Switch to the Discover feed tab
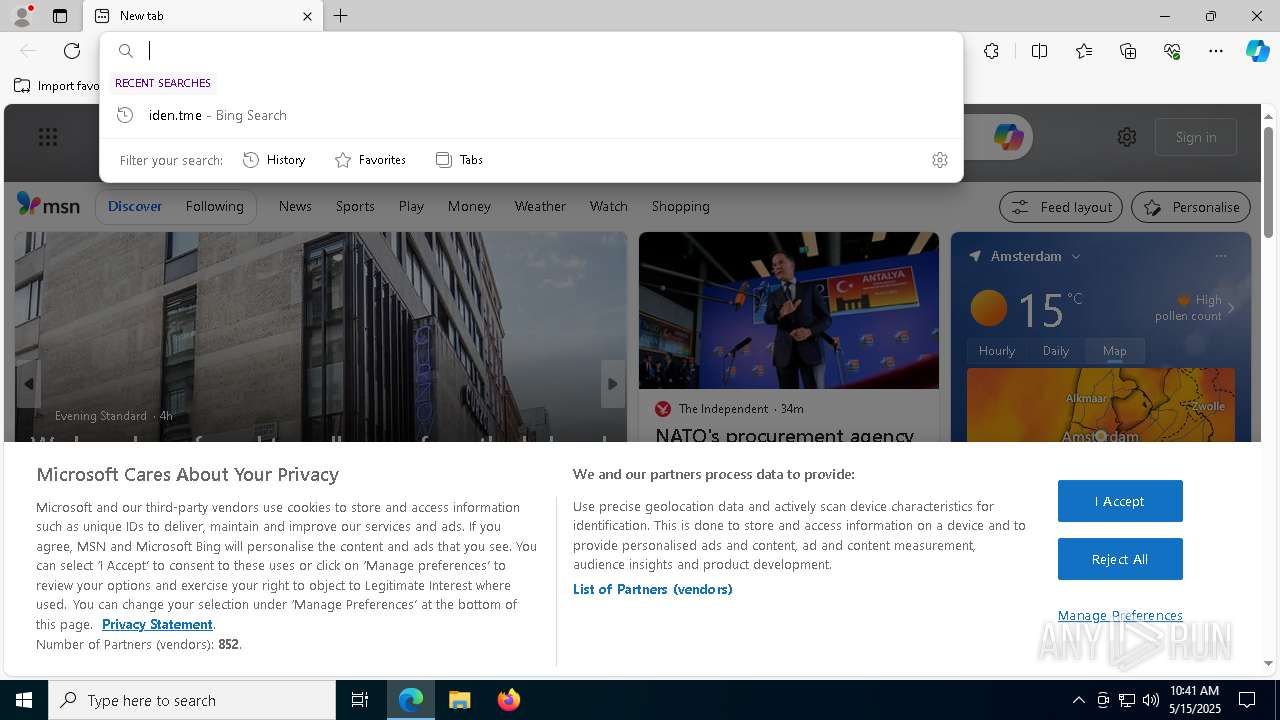This screenshot has height=720, width=1280. point(135,206)
